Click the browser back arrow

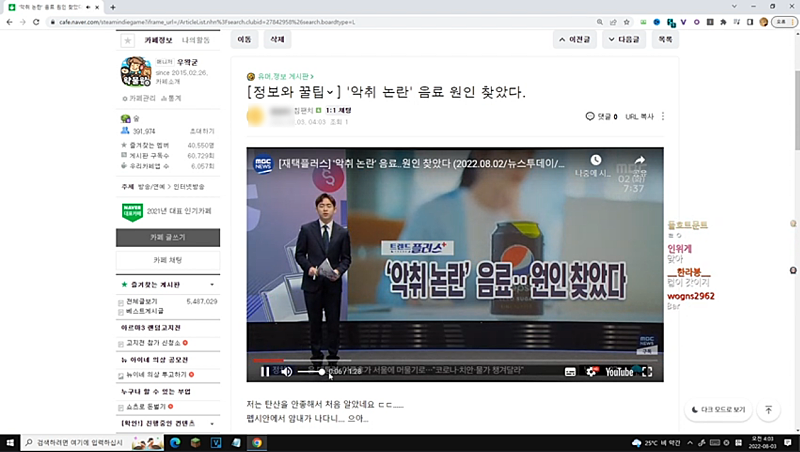9,22
